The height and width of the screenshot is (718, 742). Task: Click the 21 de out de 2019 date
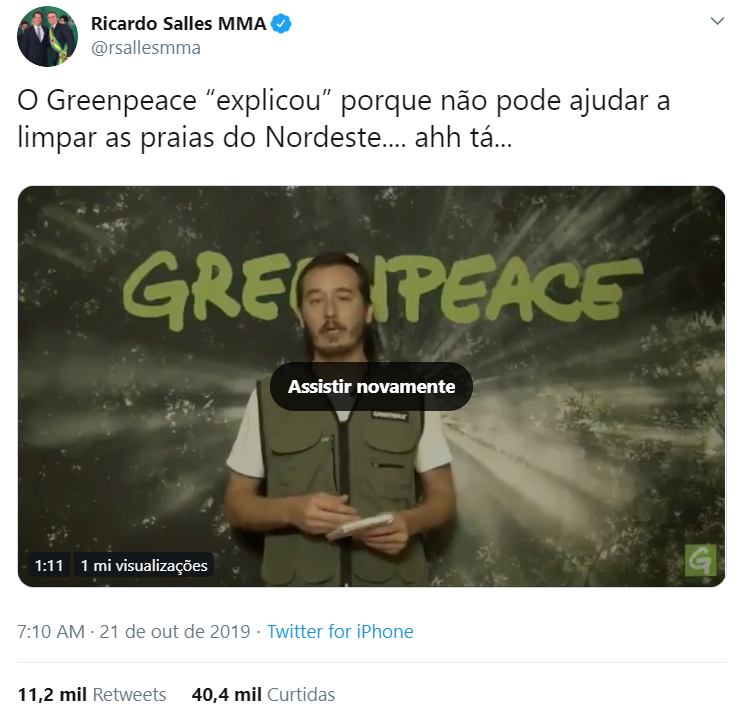point(175,631)
